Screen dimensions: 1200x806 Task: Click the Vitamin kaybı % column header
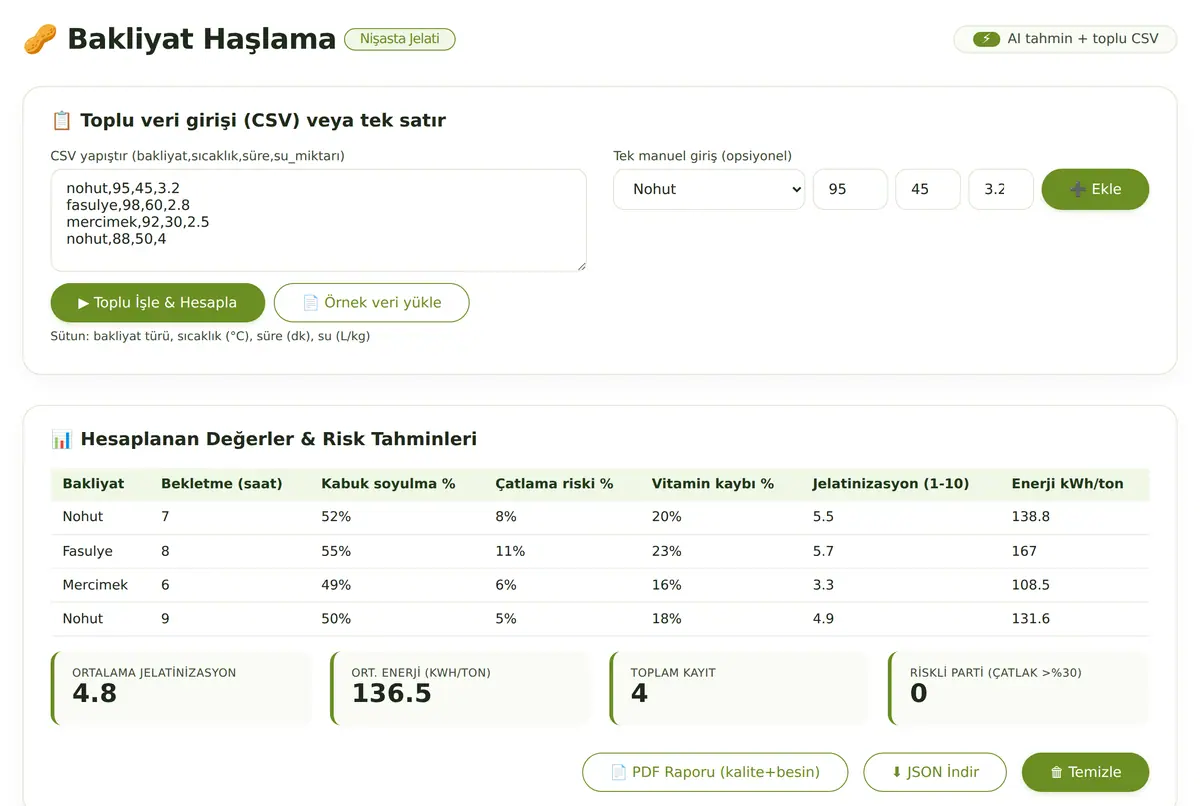tap(713, 484)
